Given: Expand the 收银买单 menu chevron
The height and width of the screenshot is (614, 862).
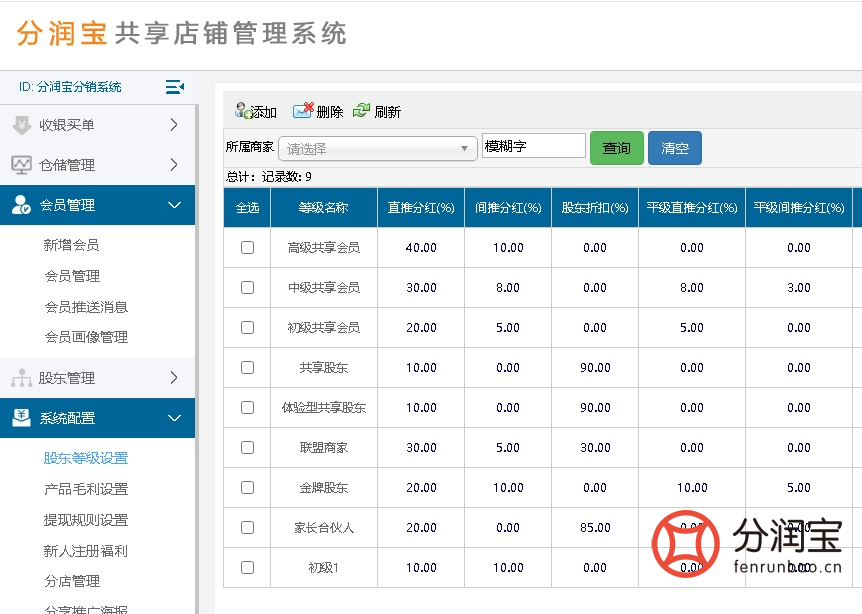Looking at the screenshot, I should (172, 124).
